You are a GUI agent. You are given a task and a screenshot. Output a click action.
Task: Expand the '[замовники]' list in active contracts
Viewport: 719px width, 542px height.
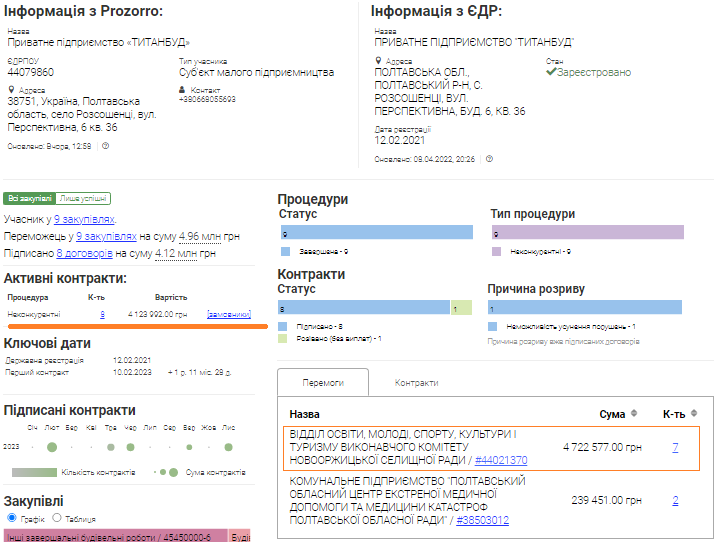228,314
